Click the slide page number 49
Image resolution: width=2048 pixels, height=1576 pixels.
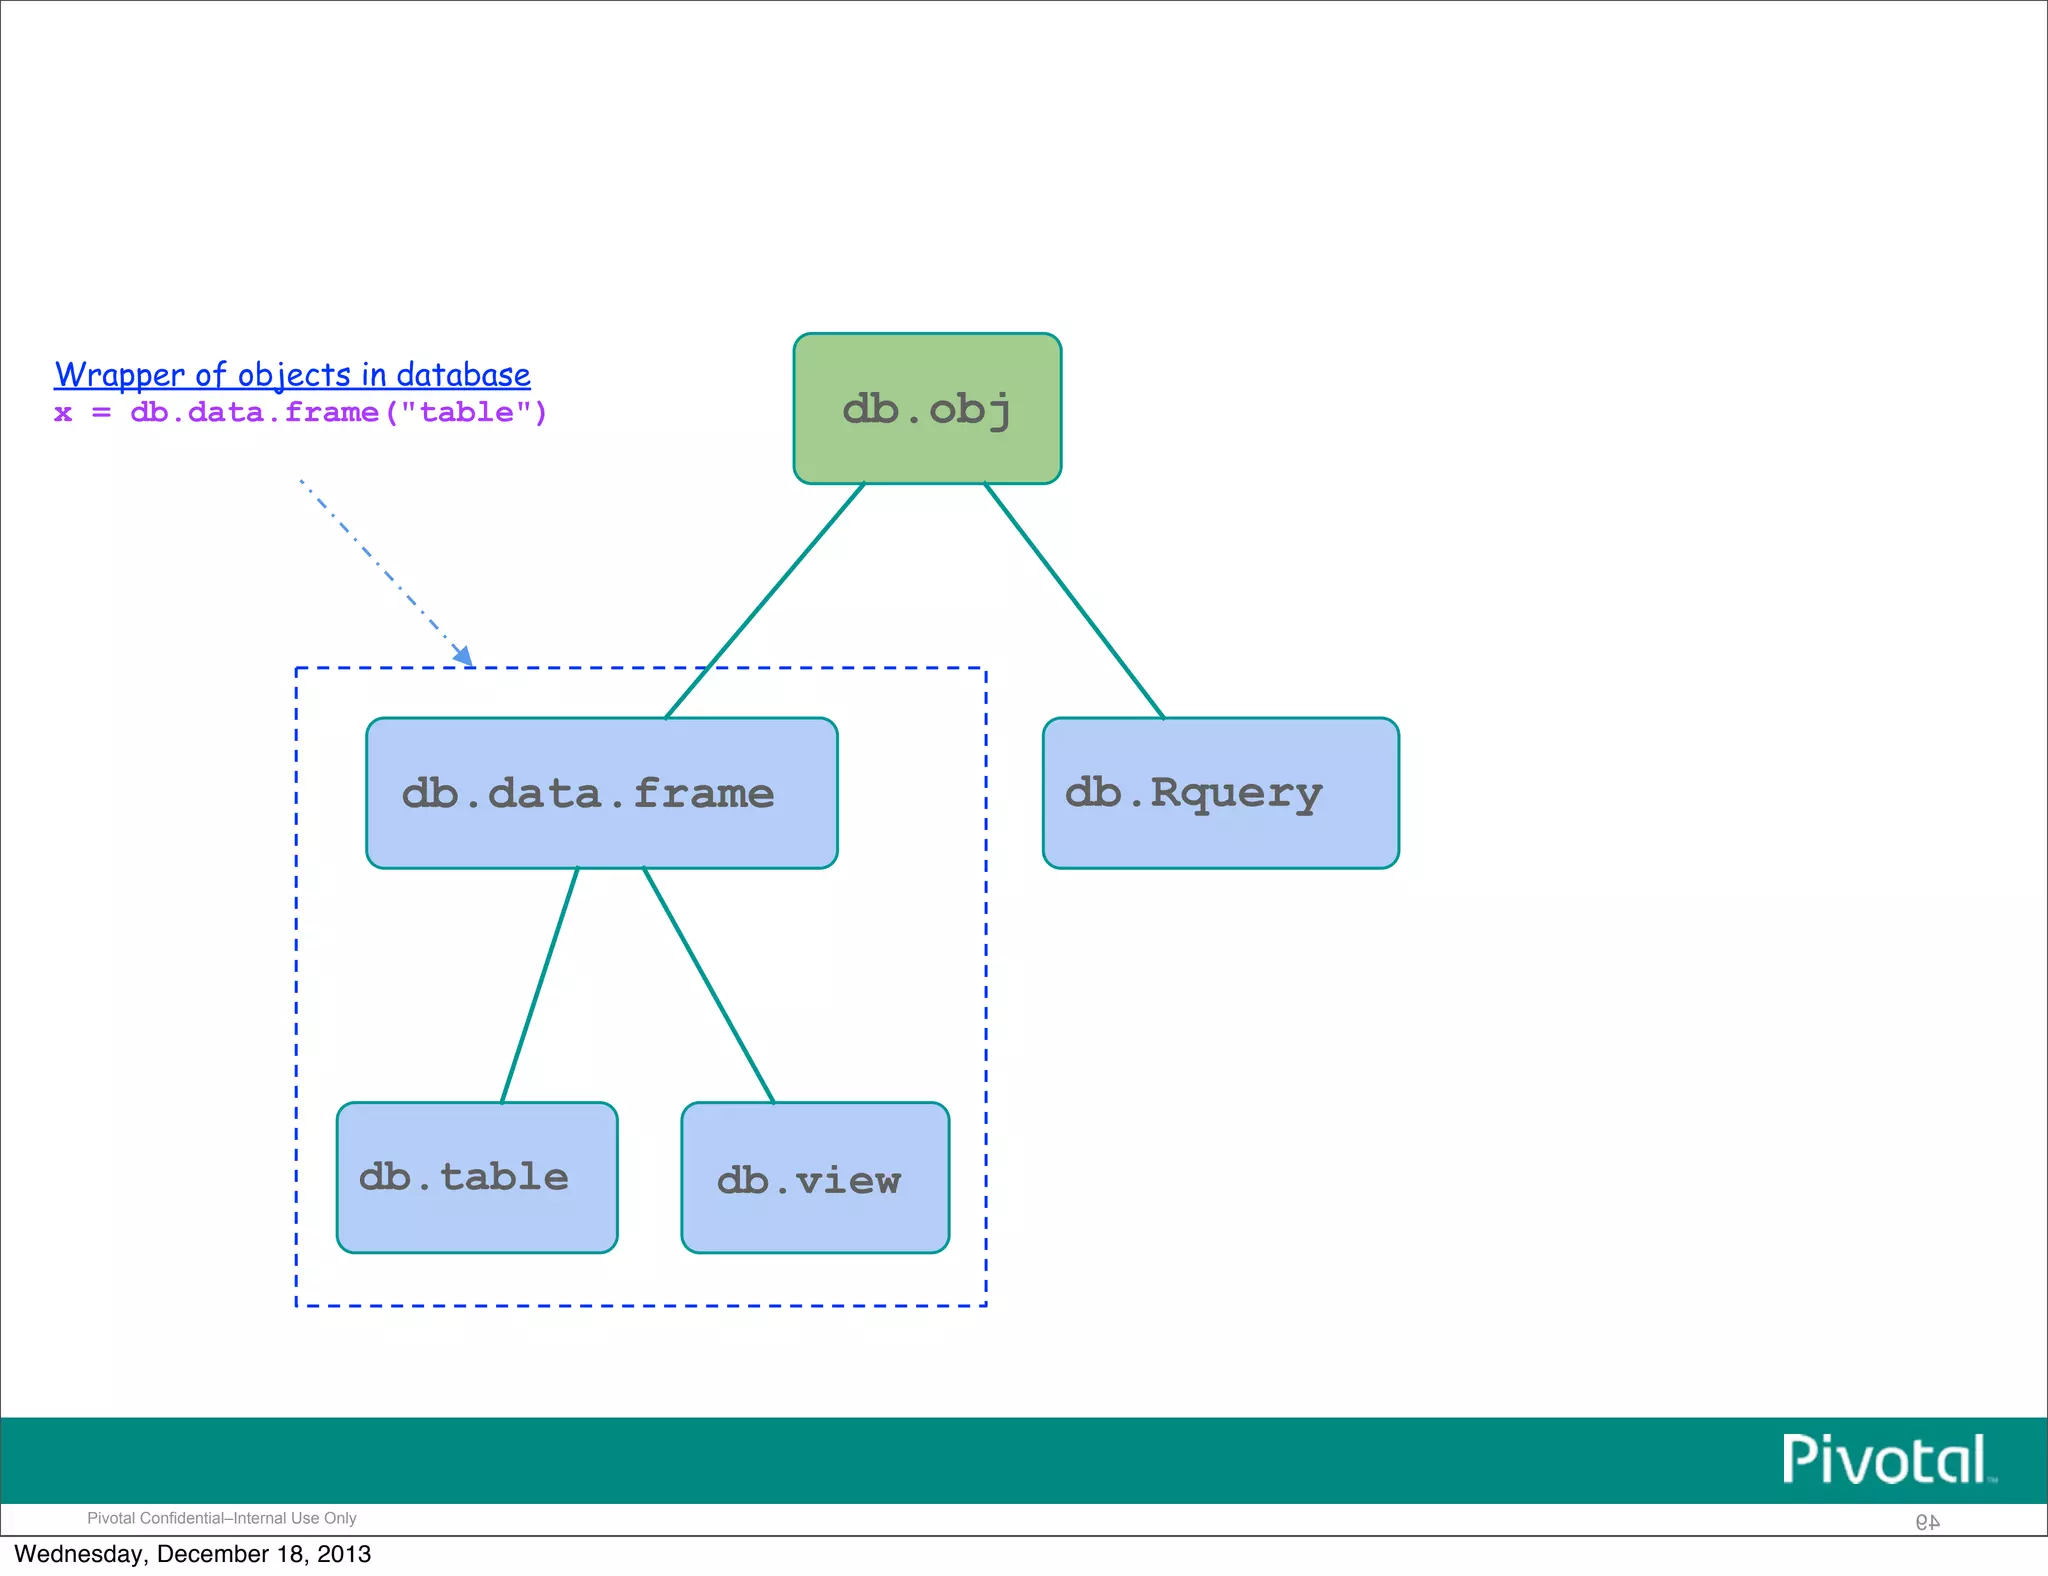point(1927,1521)
